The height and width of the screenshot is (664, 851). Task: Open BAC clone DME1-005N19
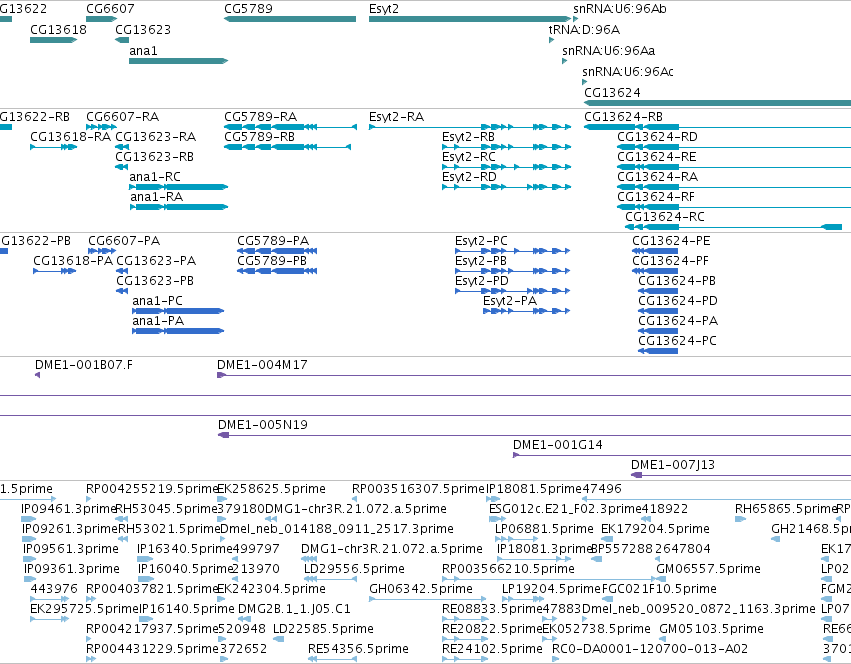(x=263, y=425)
